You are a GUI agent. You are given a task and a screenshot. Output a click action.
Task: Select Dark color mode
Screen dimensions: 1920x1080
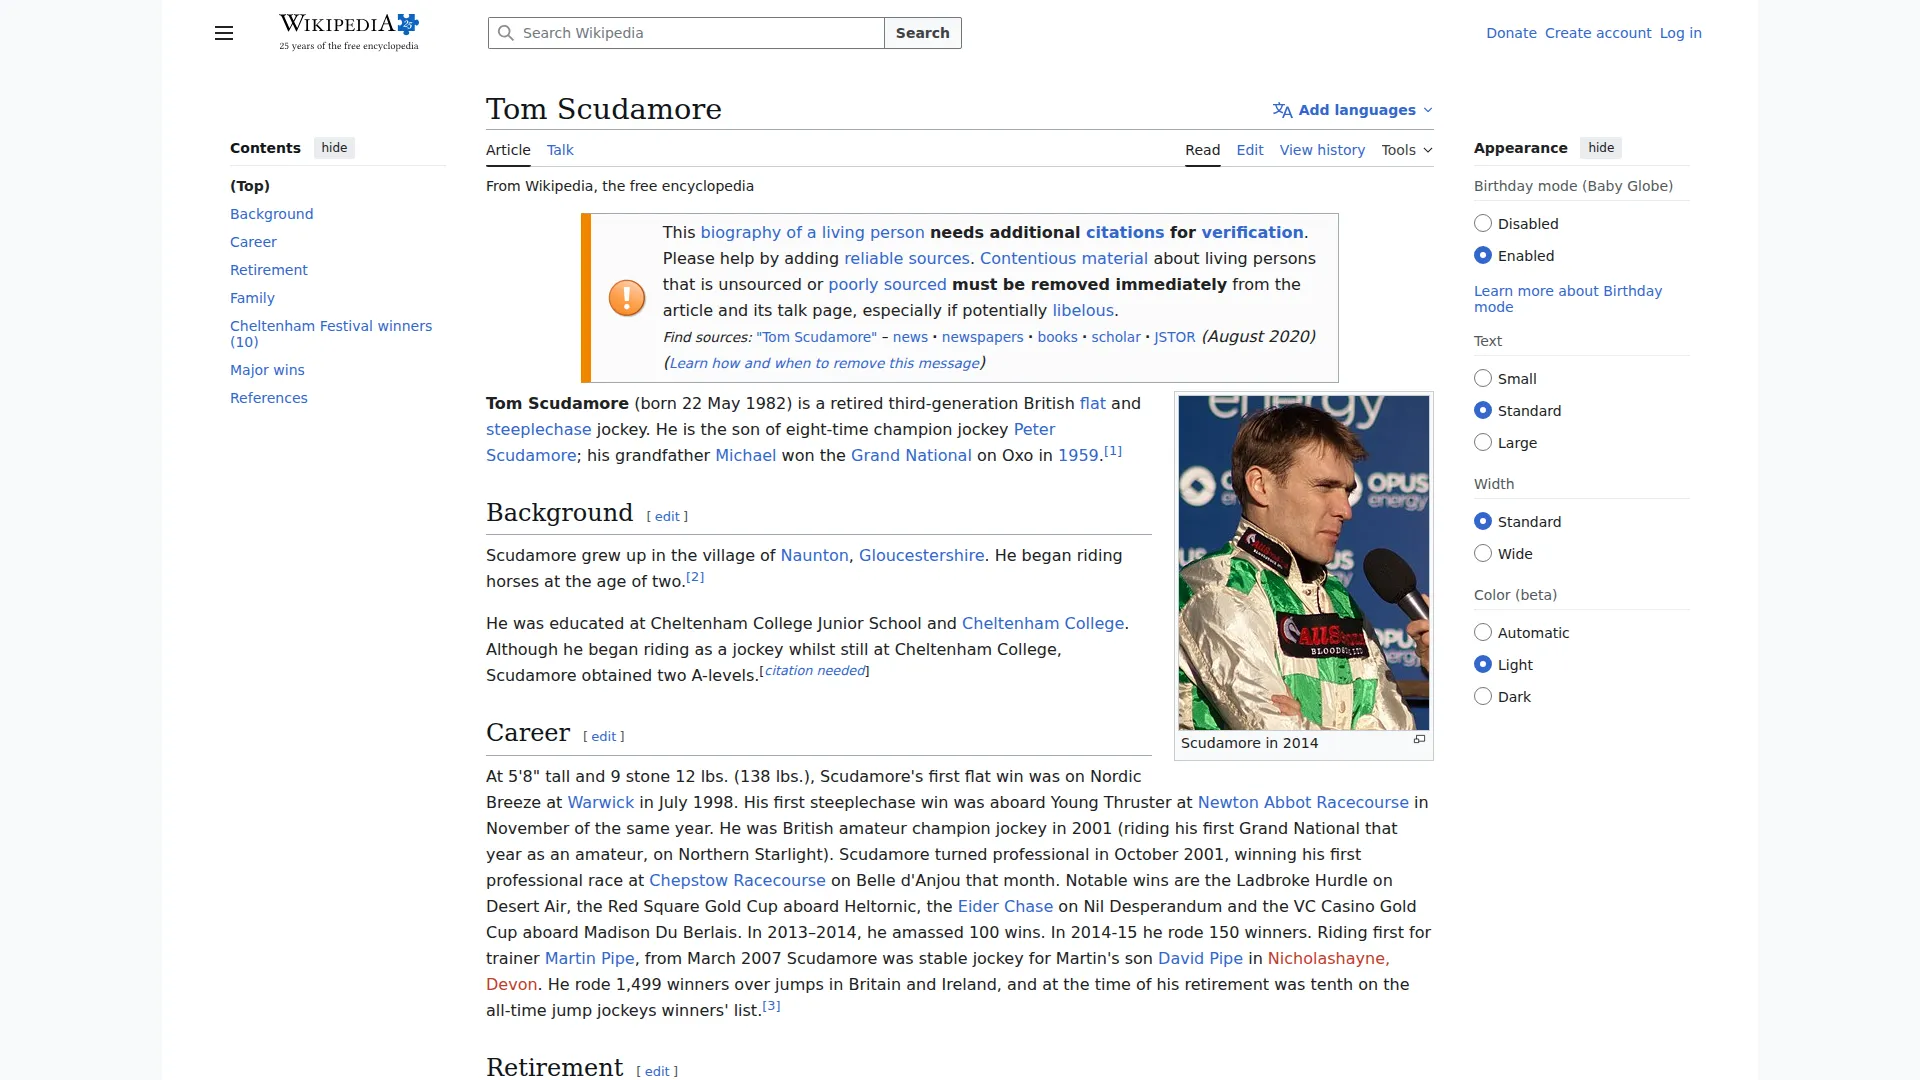[x=1483, y=696]
